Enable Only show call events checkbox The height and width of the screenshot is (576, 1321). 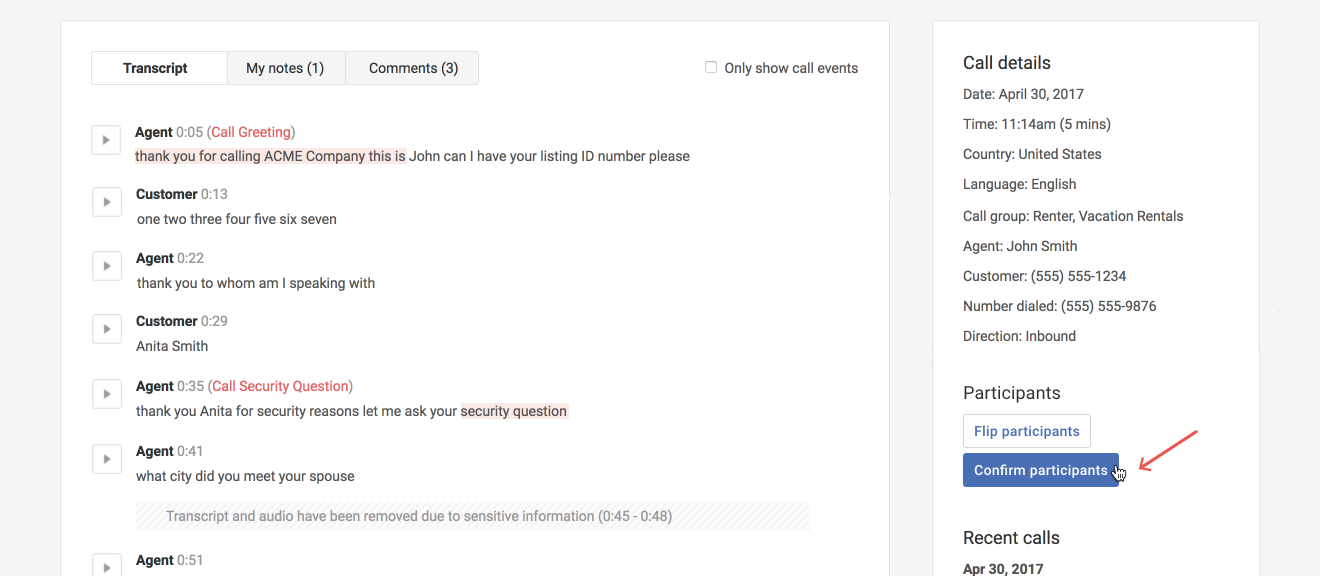[x=711, y=68]
